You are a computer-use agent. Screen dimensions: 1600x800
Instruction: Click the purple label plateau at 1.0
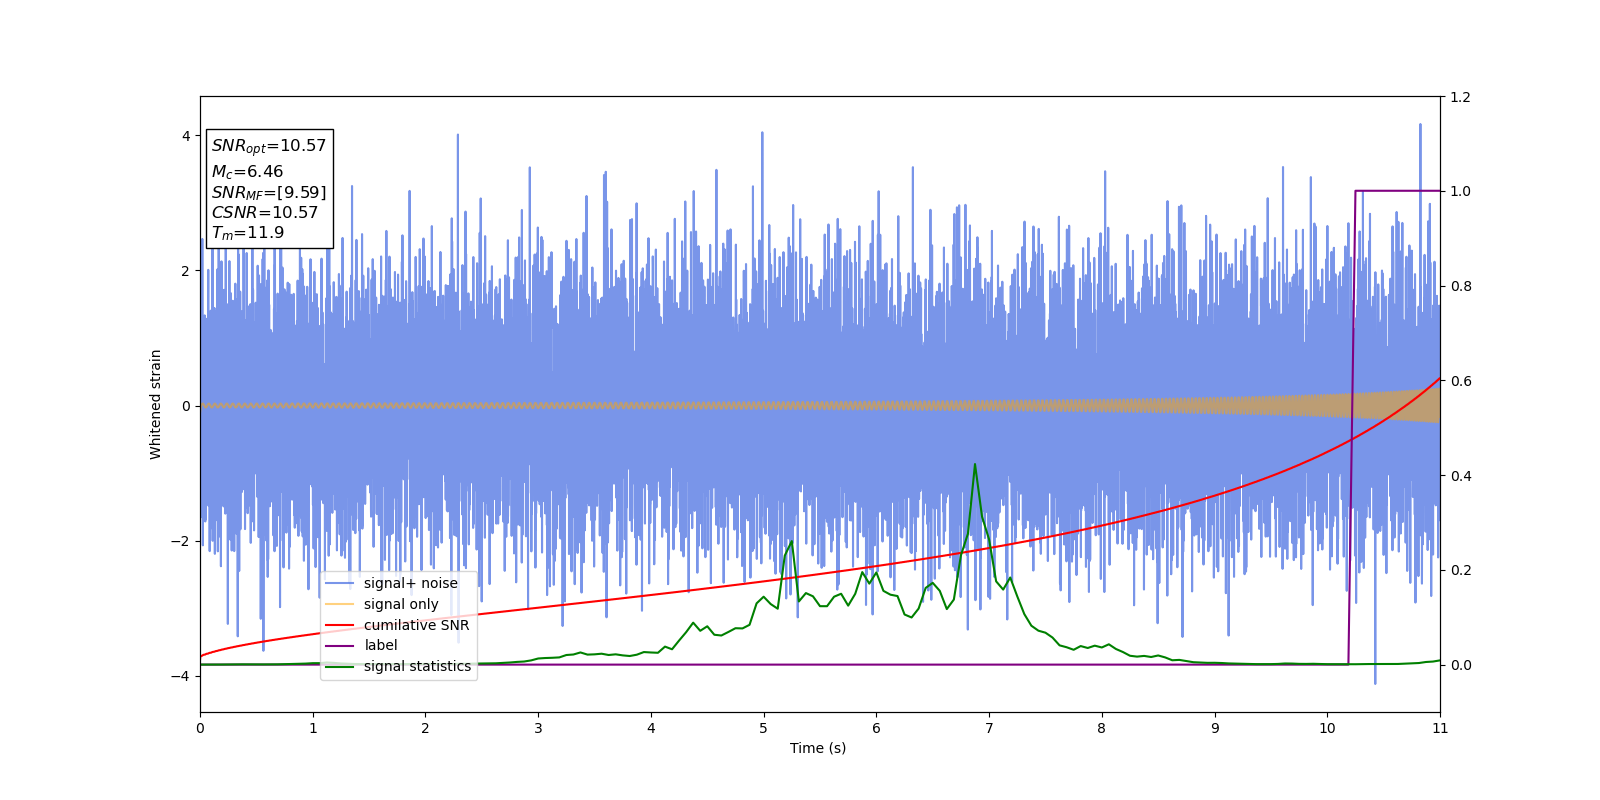click(1398, 190)
